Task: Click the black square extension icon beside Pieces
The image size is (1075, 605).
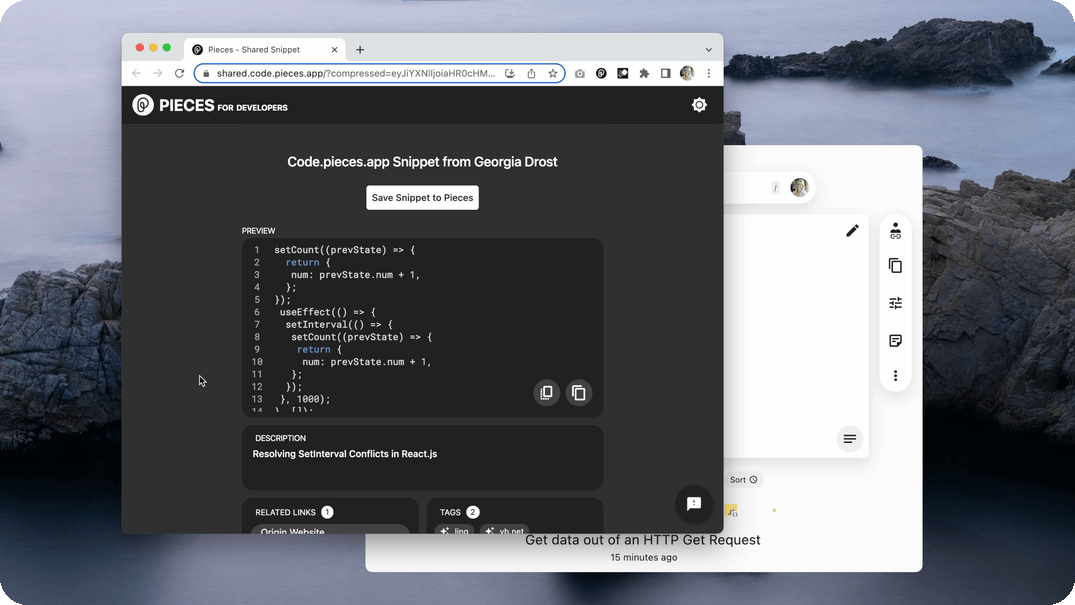Action: 623,73
